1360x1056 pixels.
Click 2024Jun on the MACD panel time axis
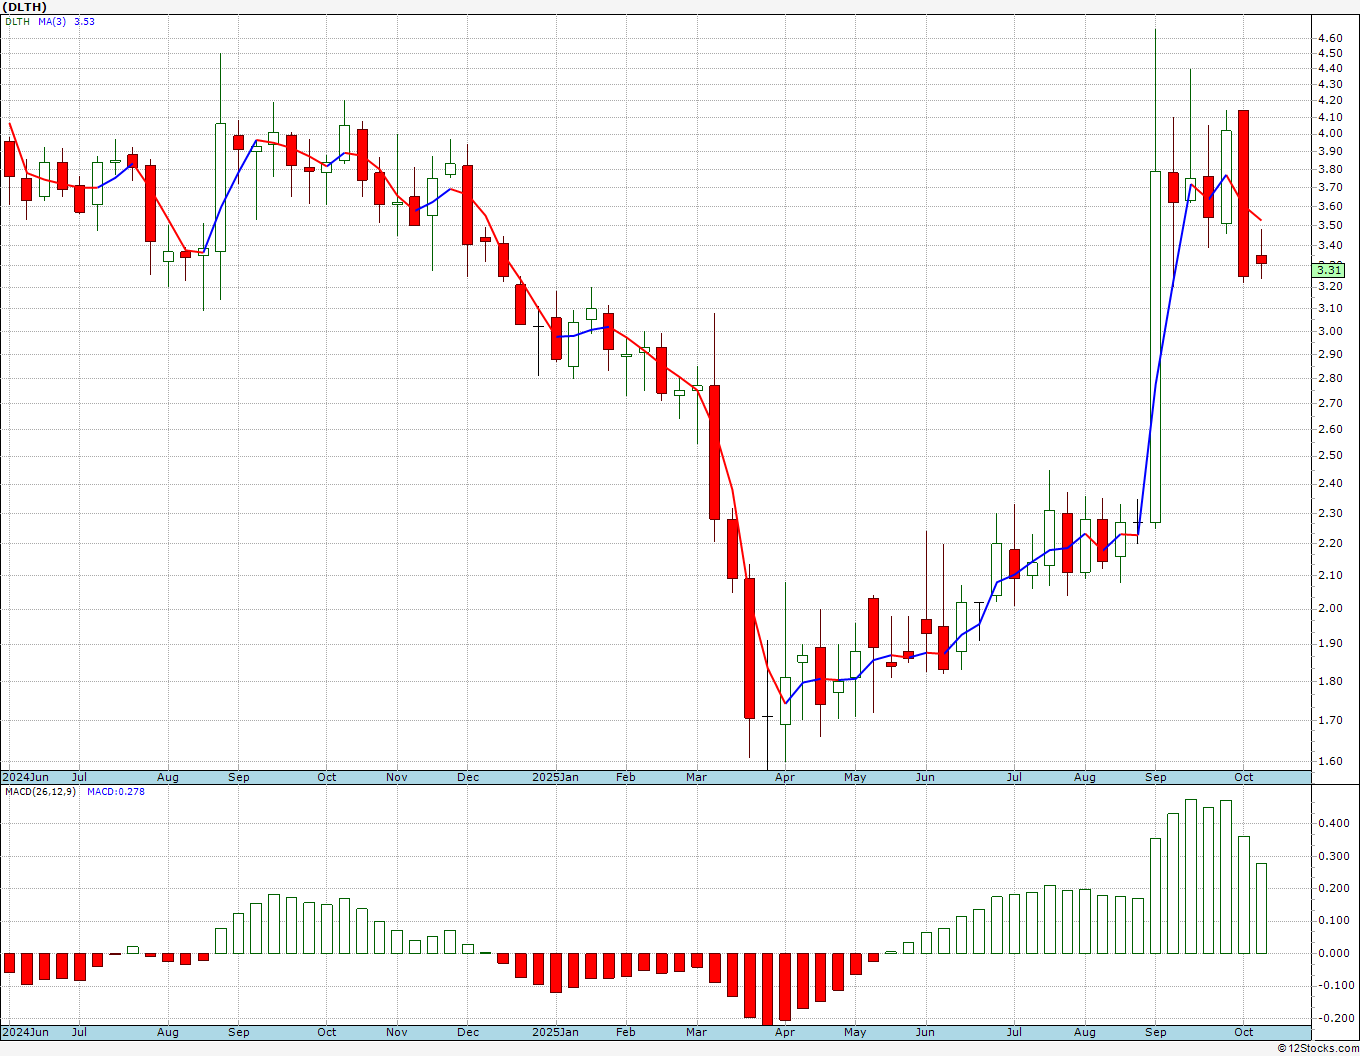(25, 1032)
